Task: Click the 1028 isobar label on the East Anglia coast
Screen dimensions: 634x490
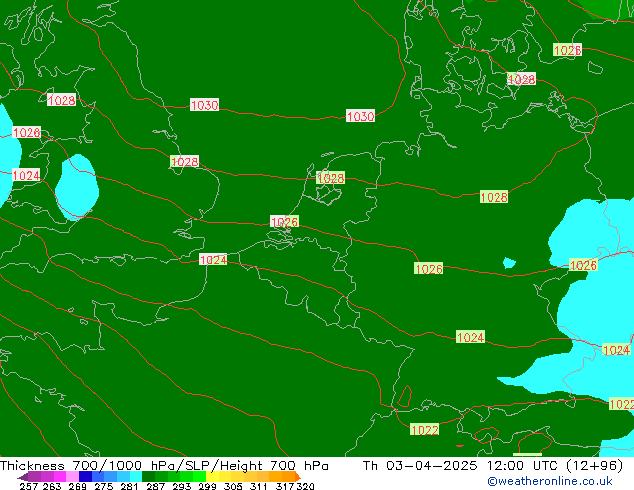Action: (185, 162)
